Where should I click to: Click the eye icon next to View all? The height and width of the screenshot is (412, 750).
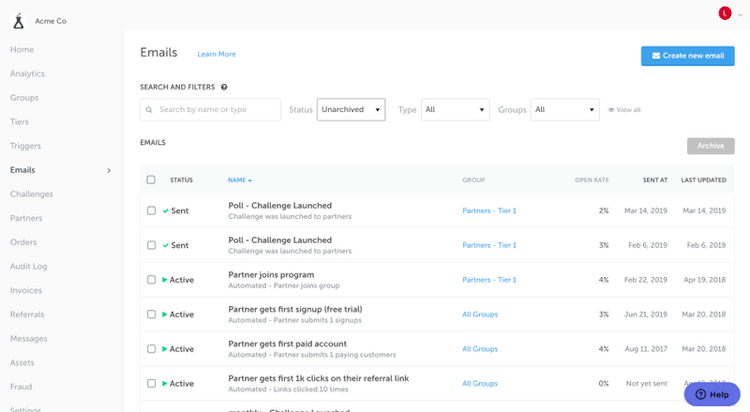click(x=611, y=110)
